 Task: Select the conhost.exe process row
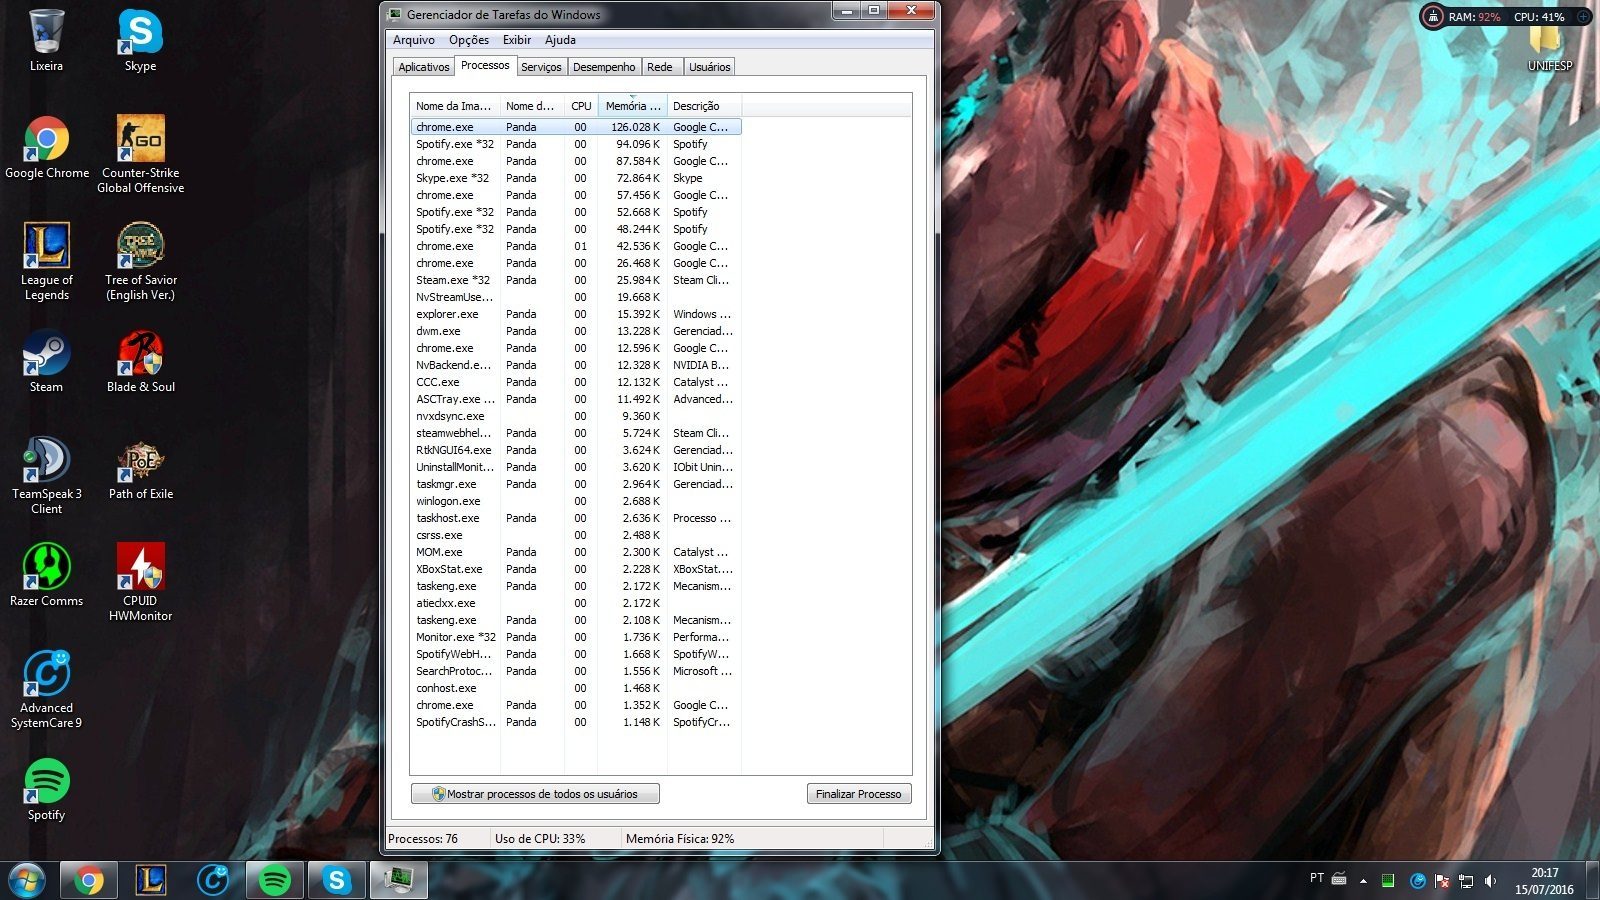576,688
